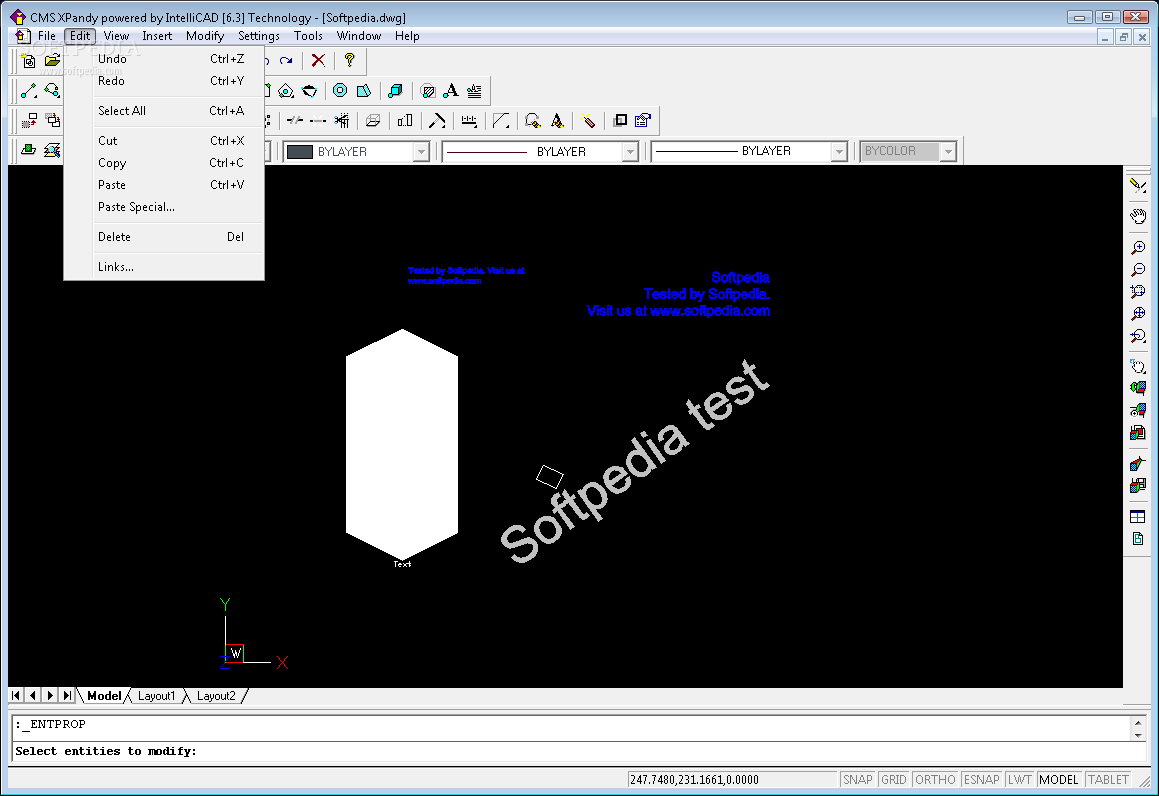
Task: Open the linetype BYLAYER dropdown
Action: click(x=630, y=152)
